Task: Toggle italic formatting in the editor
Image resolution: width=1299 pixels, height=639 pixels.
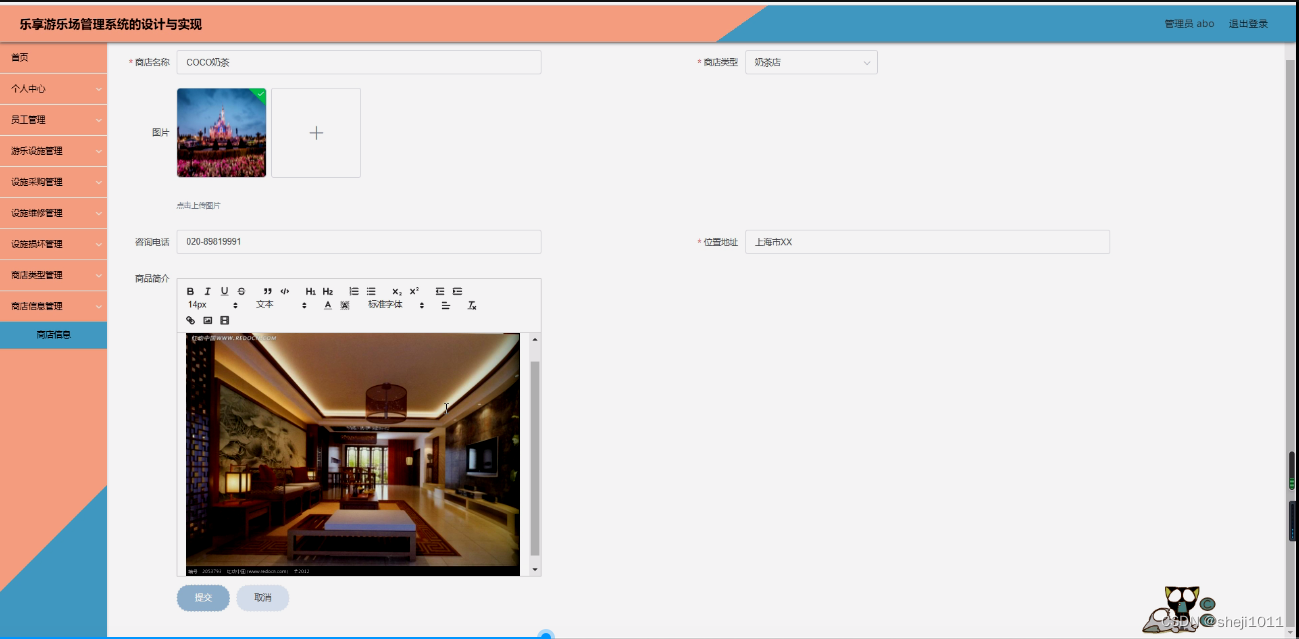Action: tap(207, 290)
